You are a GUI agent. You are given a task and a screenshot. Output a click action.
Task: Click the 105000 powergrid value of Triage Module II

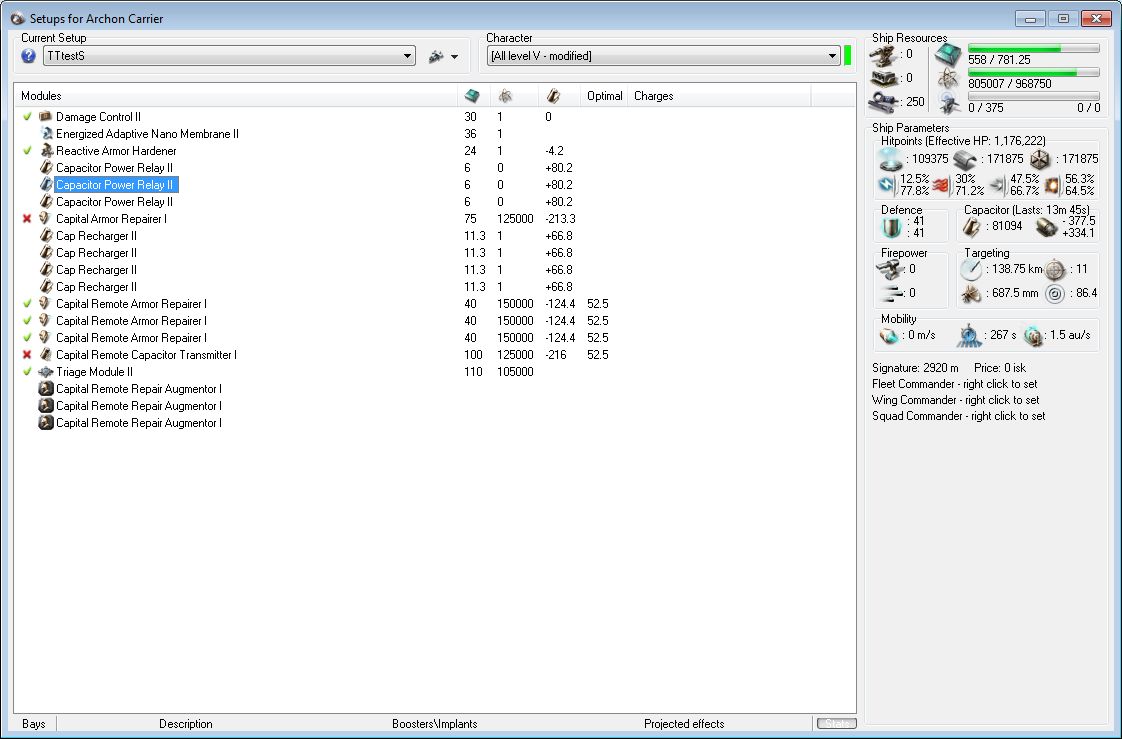(x=514, y=372)
